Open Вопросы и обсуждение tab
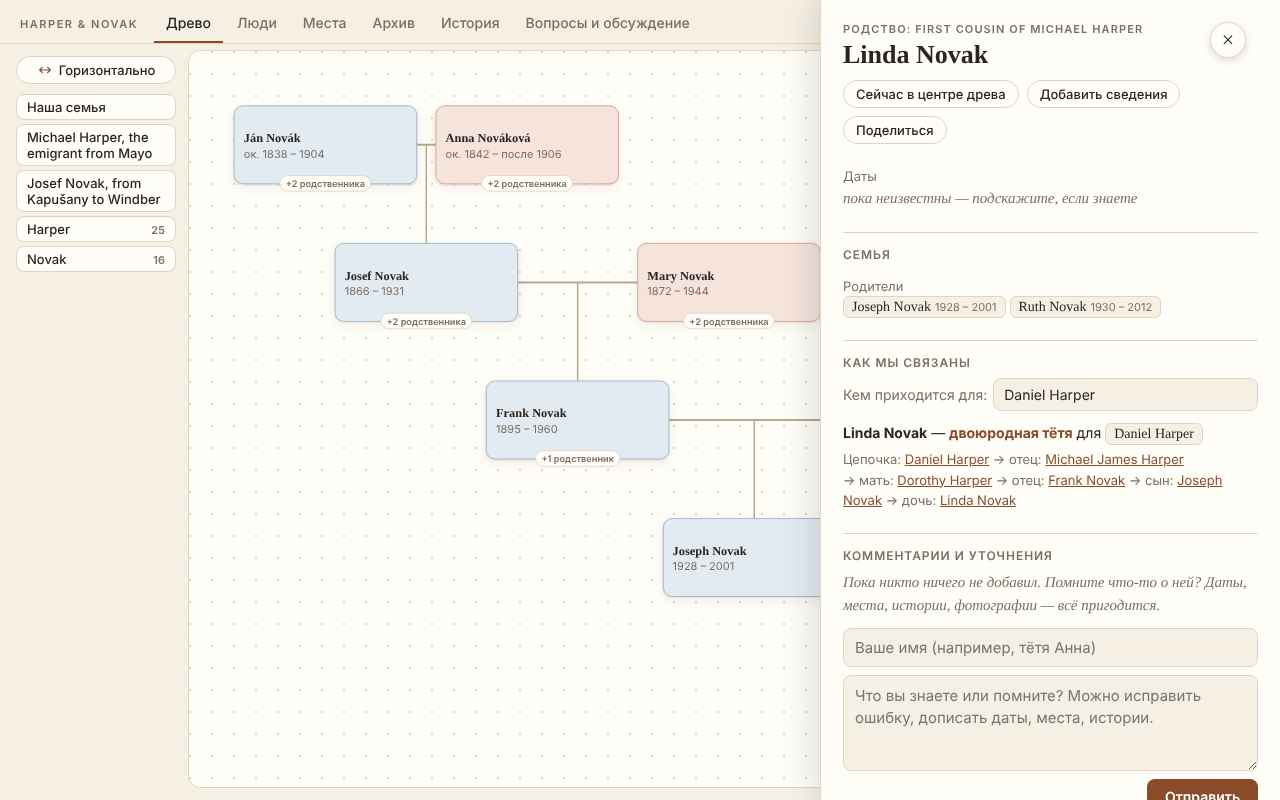The image size is (1280, 800). 607,23
